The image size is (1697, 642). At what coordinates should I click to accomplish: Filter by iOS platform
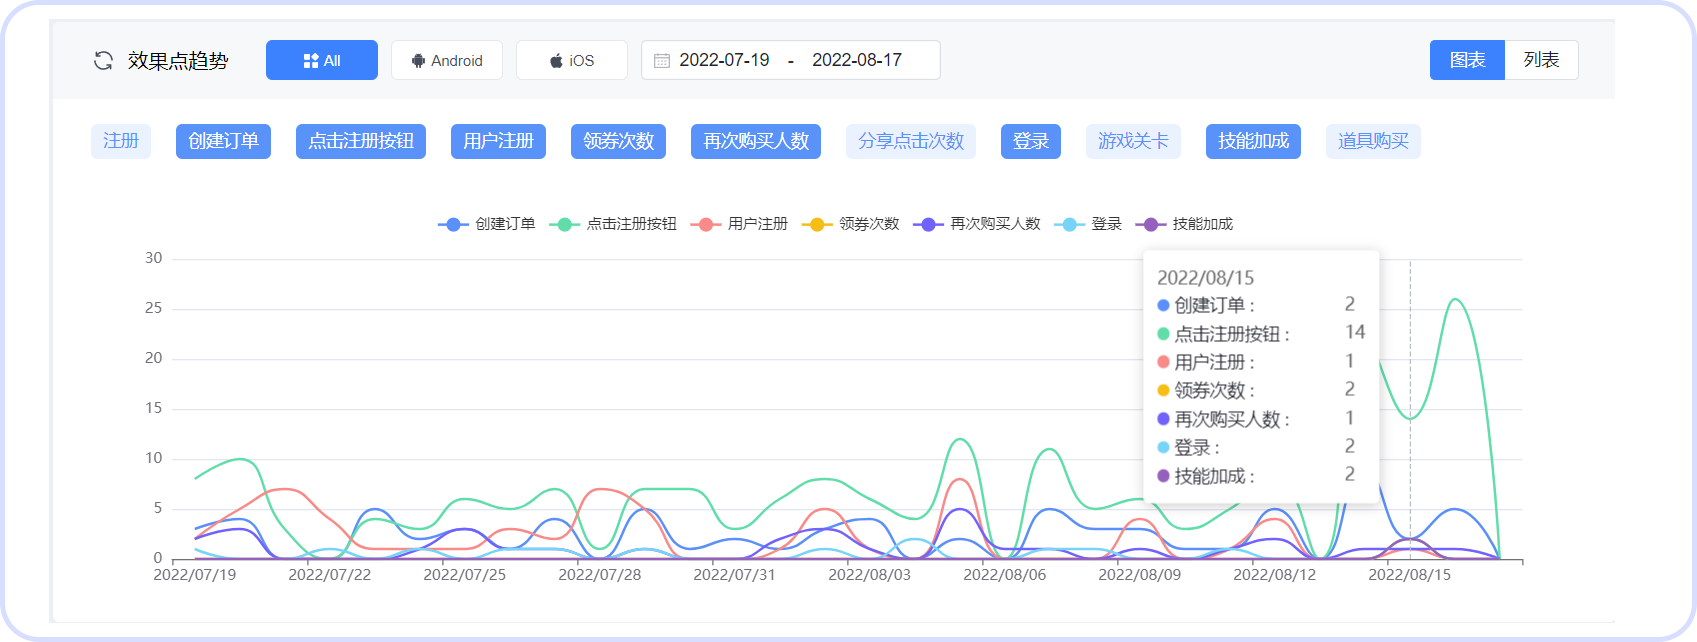tap(572, 60)
